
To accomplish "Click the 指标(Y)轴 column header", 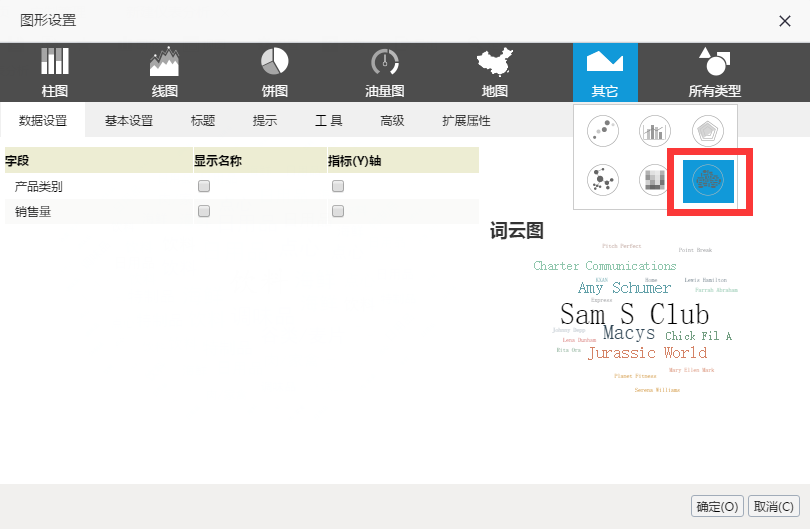I will [x=403, y=160].
